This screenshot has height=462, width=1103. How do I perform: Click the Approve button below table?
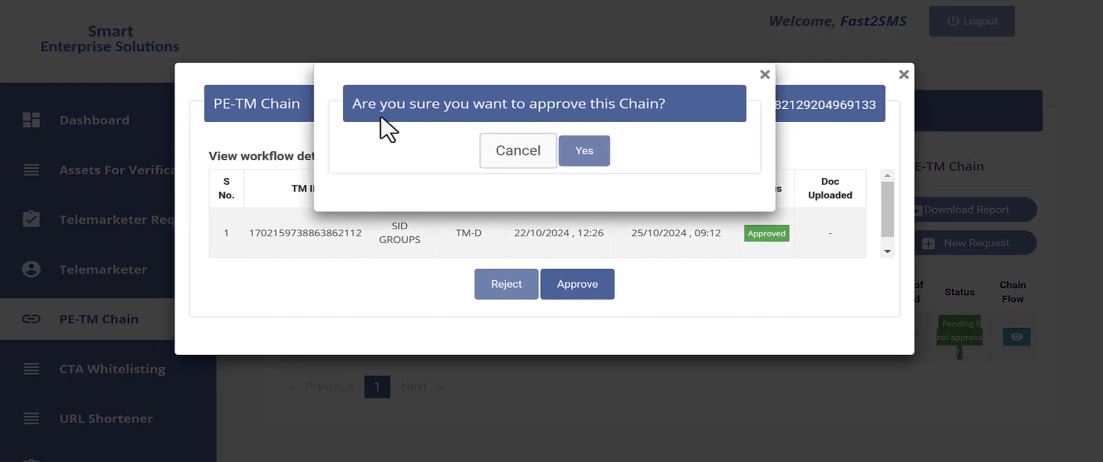(577, 284)
